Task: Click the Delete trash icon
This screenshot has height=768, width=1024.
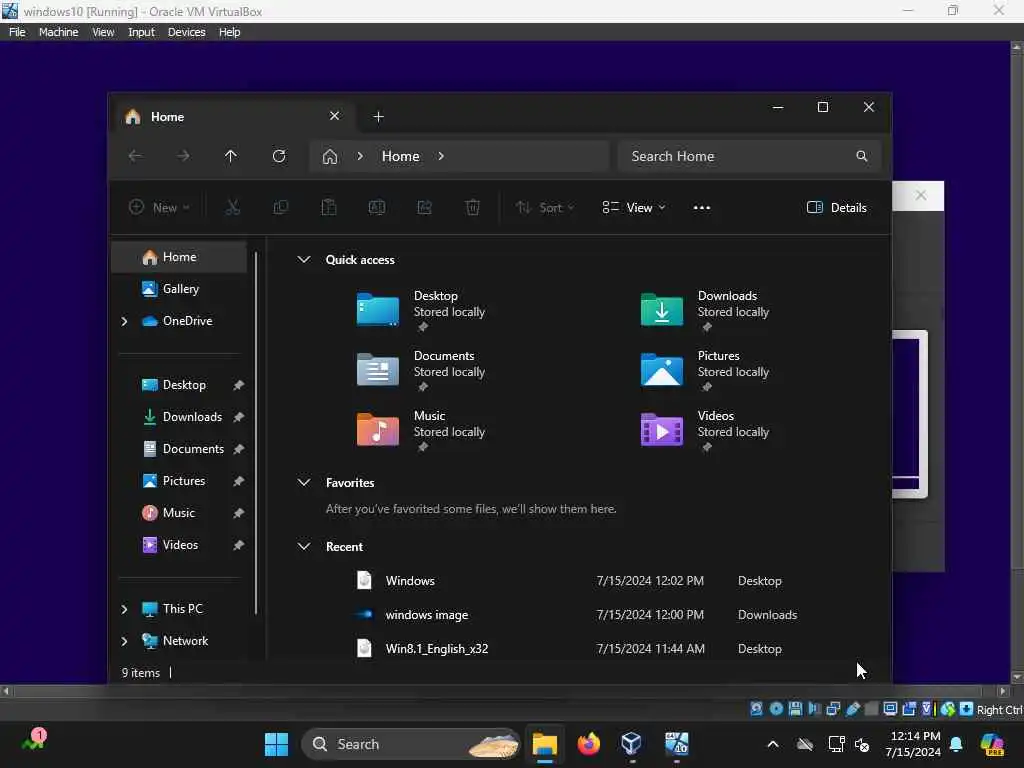Action: 473,208
